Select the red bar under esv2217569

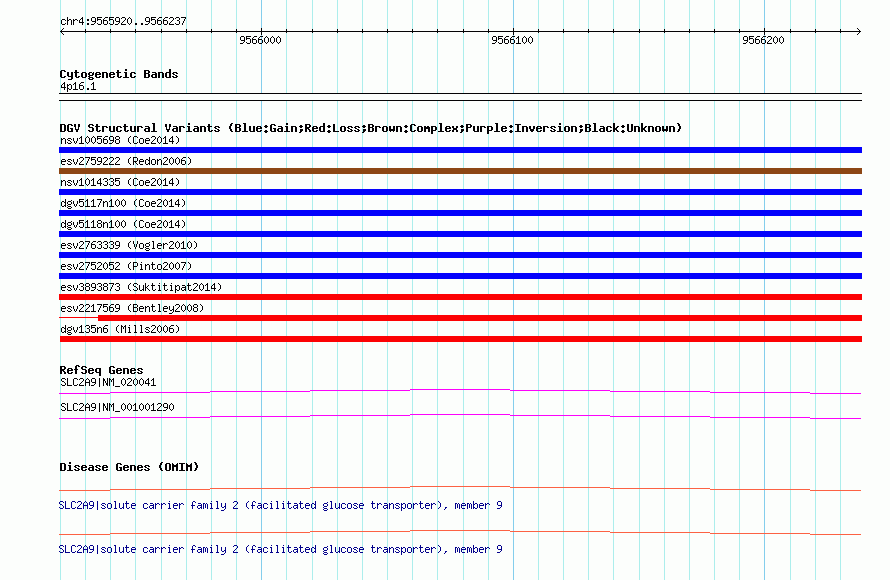480,318
